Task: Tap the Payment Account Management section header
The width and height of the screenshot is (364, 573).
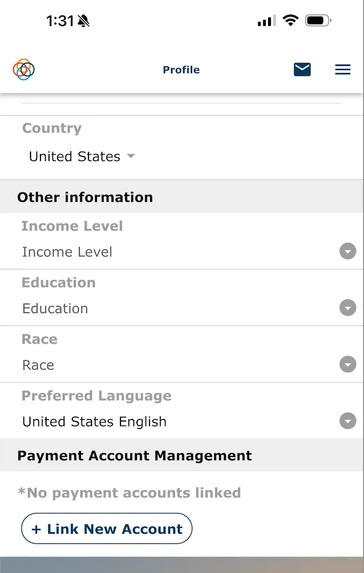Action: tap(134, 456)
